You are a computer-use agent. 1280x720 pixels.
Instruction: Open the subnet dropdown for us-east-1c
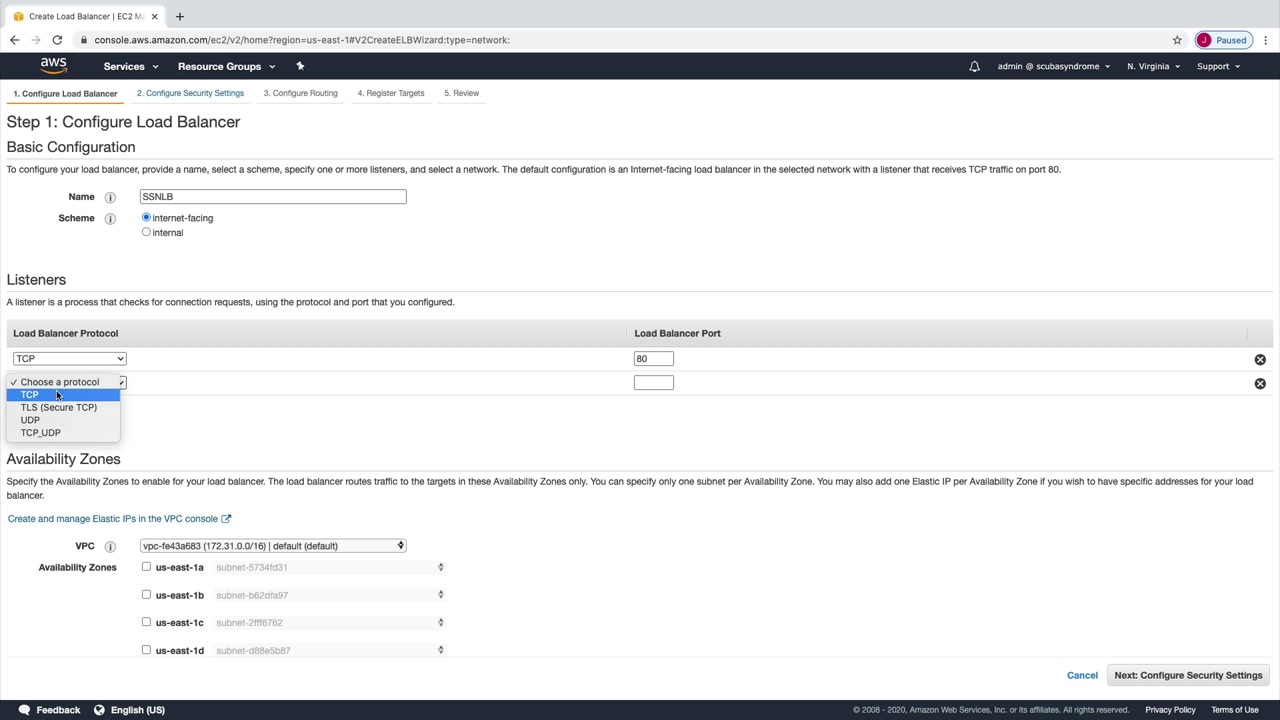click(329, 622)
